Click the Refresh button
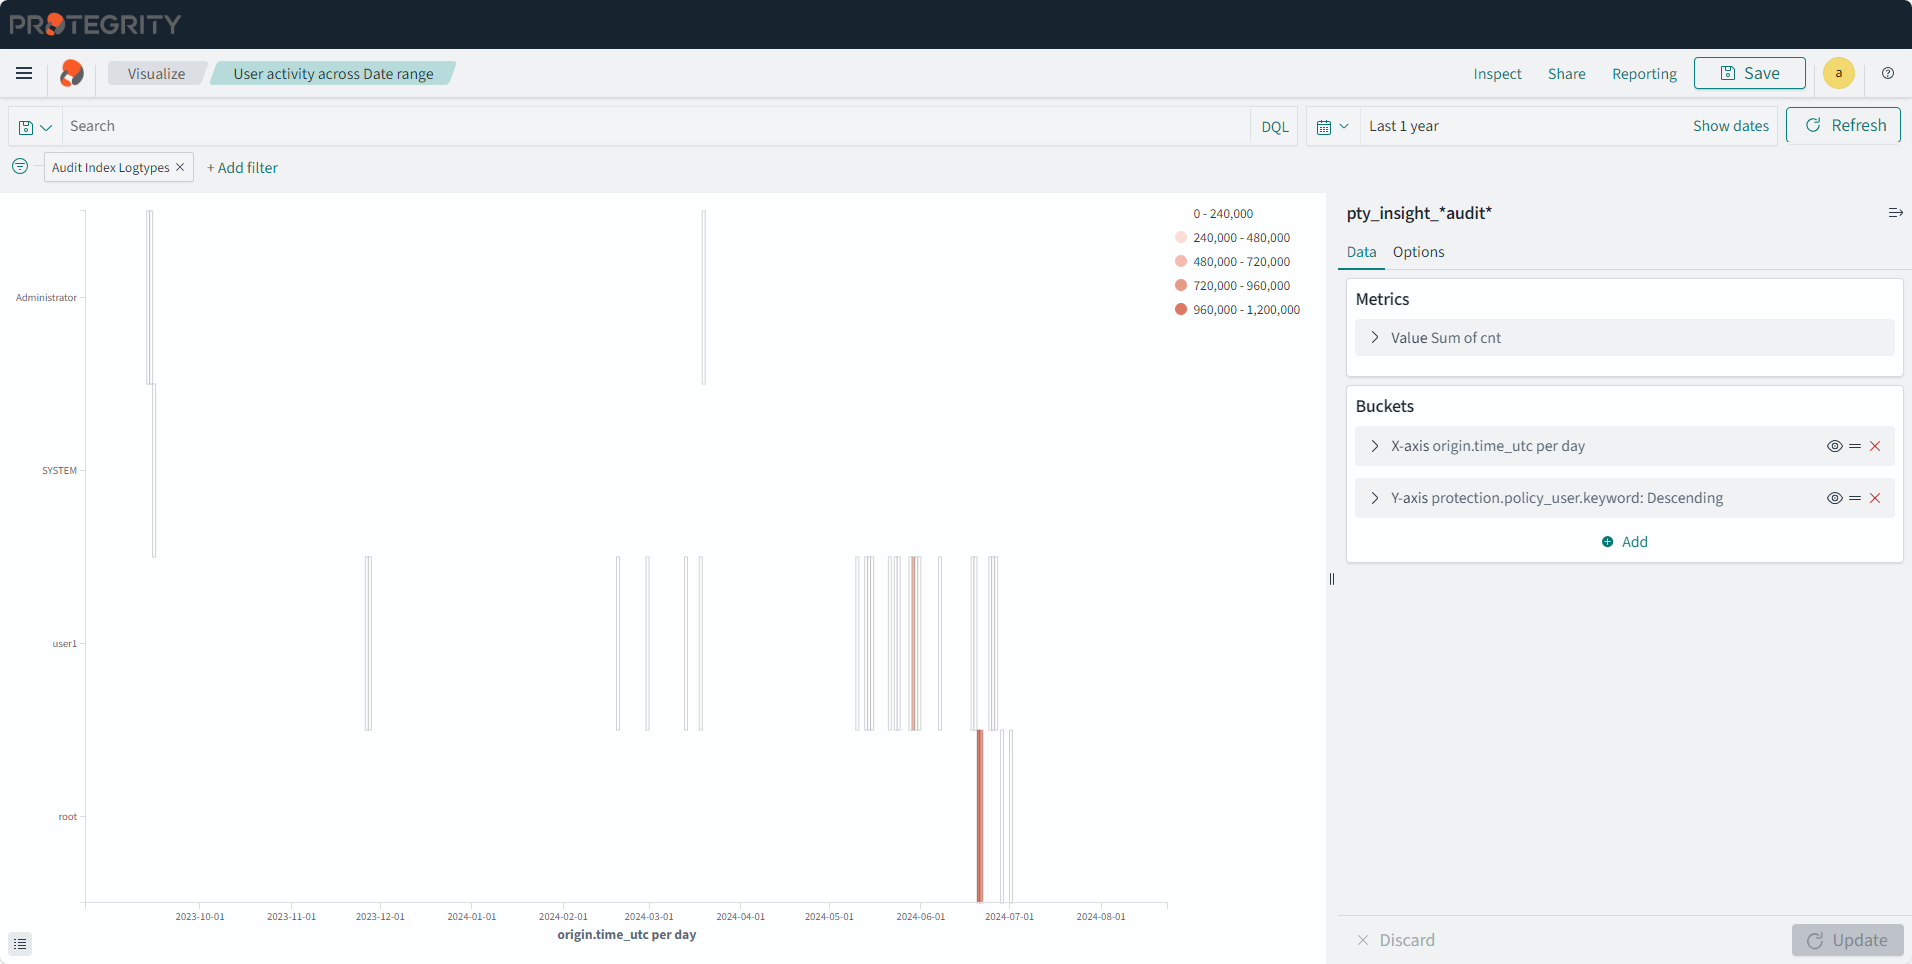Image resolution: width=1912 pixels, height=964 pixels. point(1843,126)
